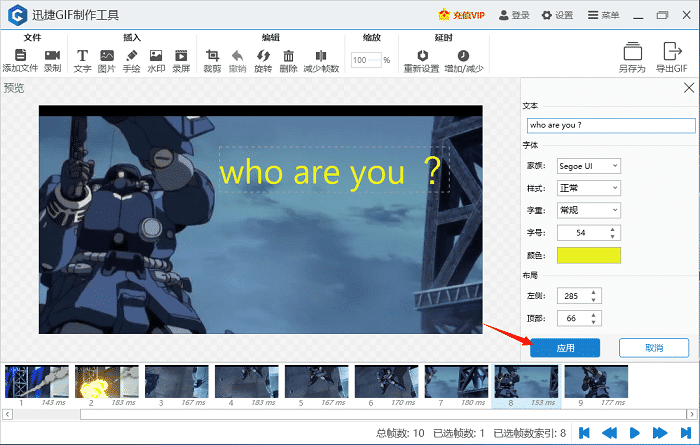700x445 pixels.
Task: Select frame 4 thumbnail (183 ms)
Action: [x=246, y=382]
